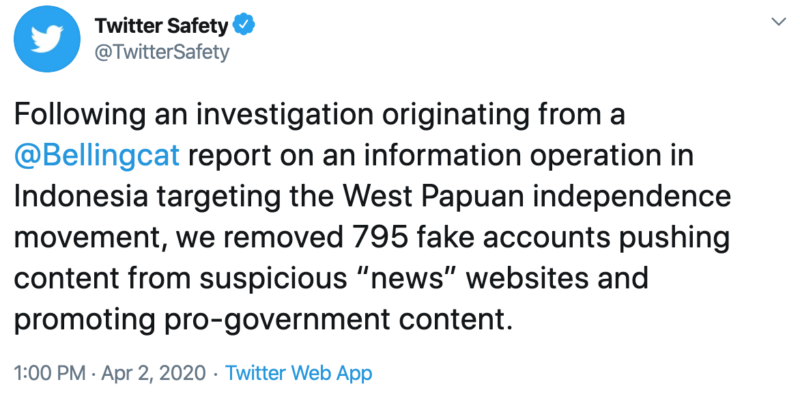Click the 1:00 PM time in the timestamp

(49, 373)
